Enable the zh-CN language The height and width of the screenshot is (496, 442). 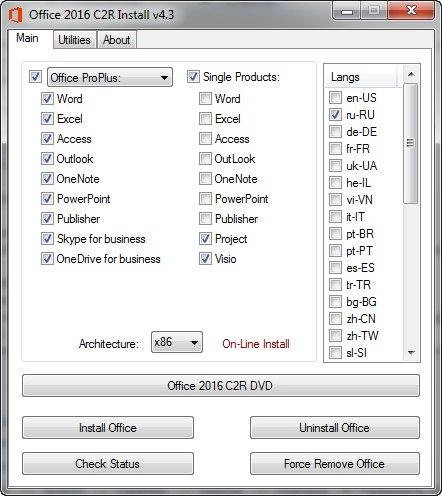[335, 318]
